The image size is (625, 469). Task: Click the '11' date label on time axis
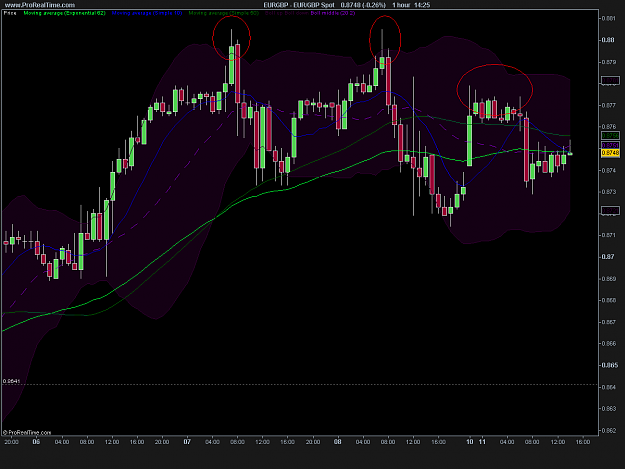click(x=482, y=442)
